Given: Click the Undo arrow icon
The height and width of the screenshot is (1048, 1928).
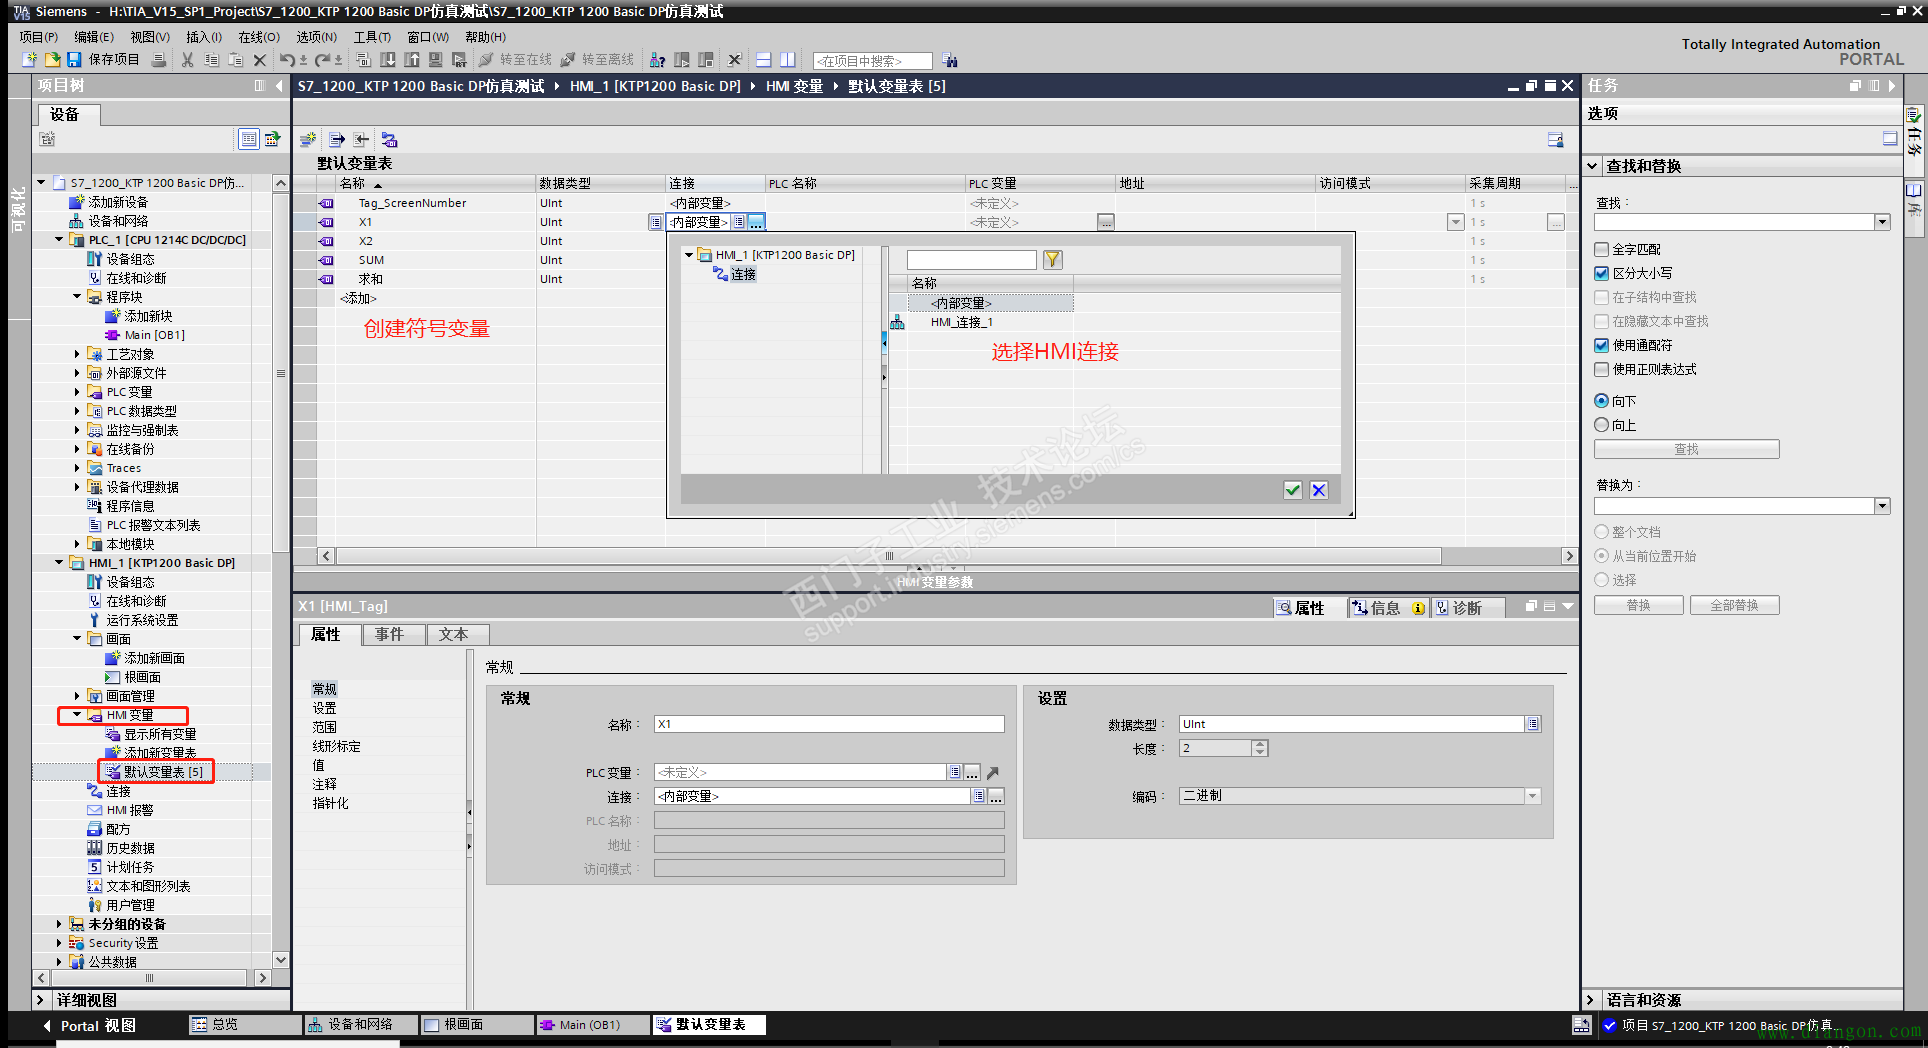Looking at the screenshot, I should 287,60.
